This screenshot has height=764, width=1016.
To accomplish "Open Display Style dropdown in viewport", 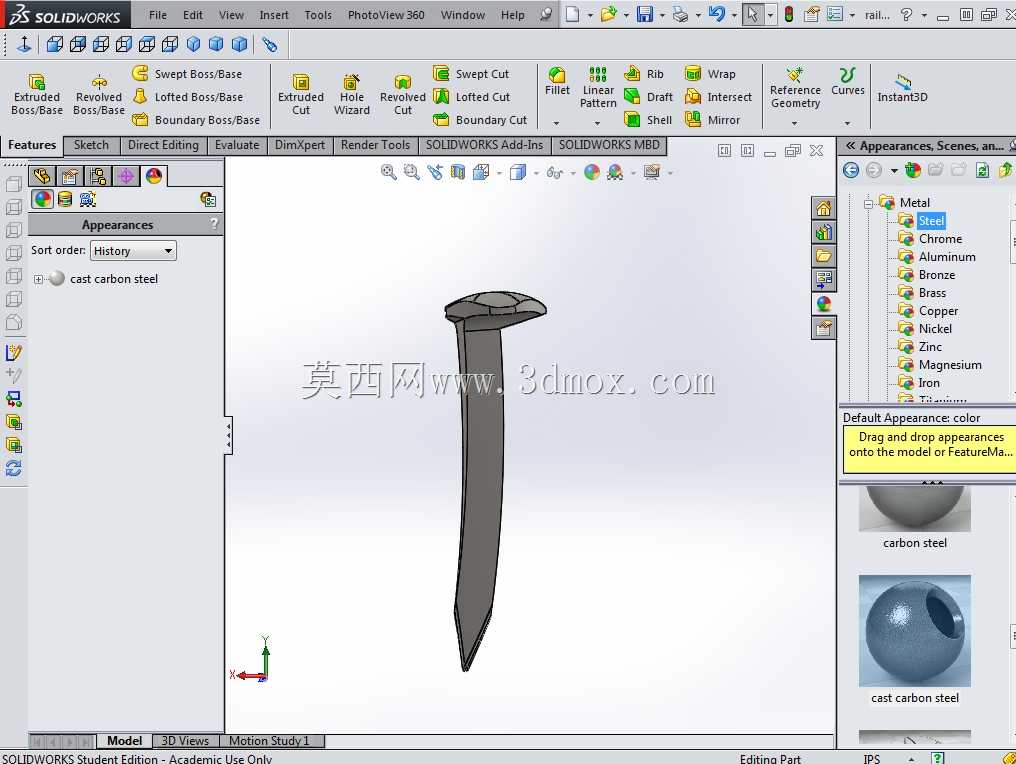I will click(x=536, y=173).
